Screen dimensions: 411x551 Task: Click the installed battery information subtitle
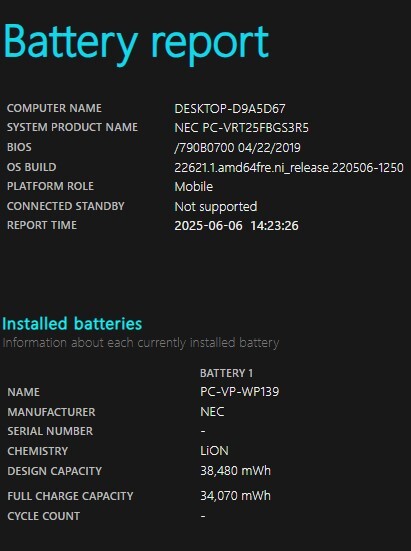141,343
